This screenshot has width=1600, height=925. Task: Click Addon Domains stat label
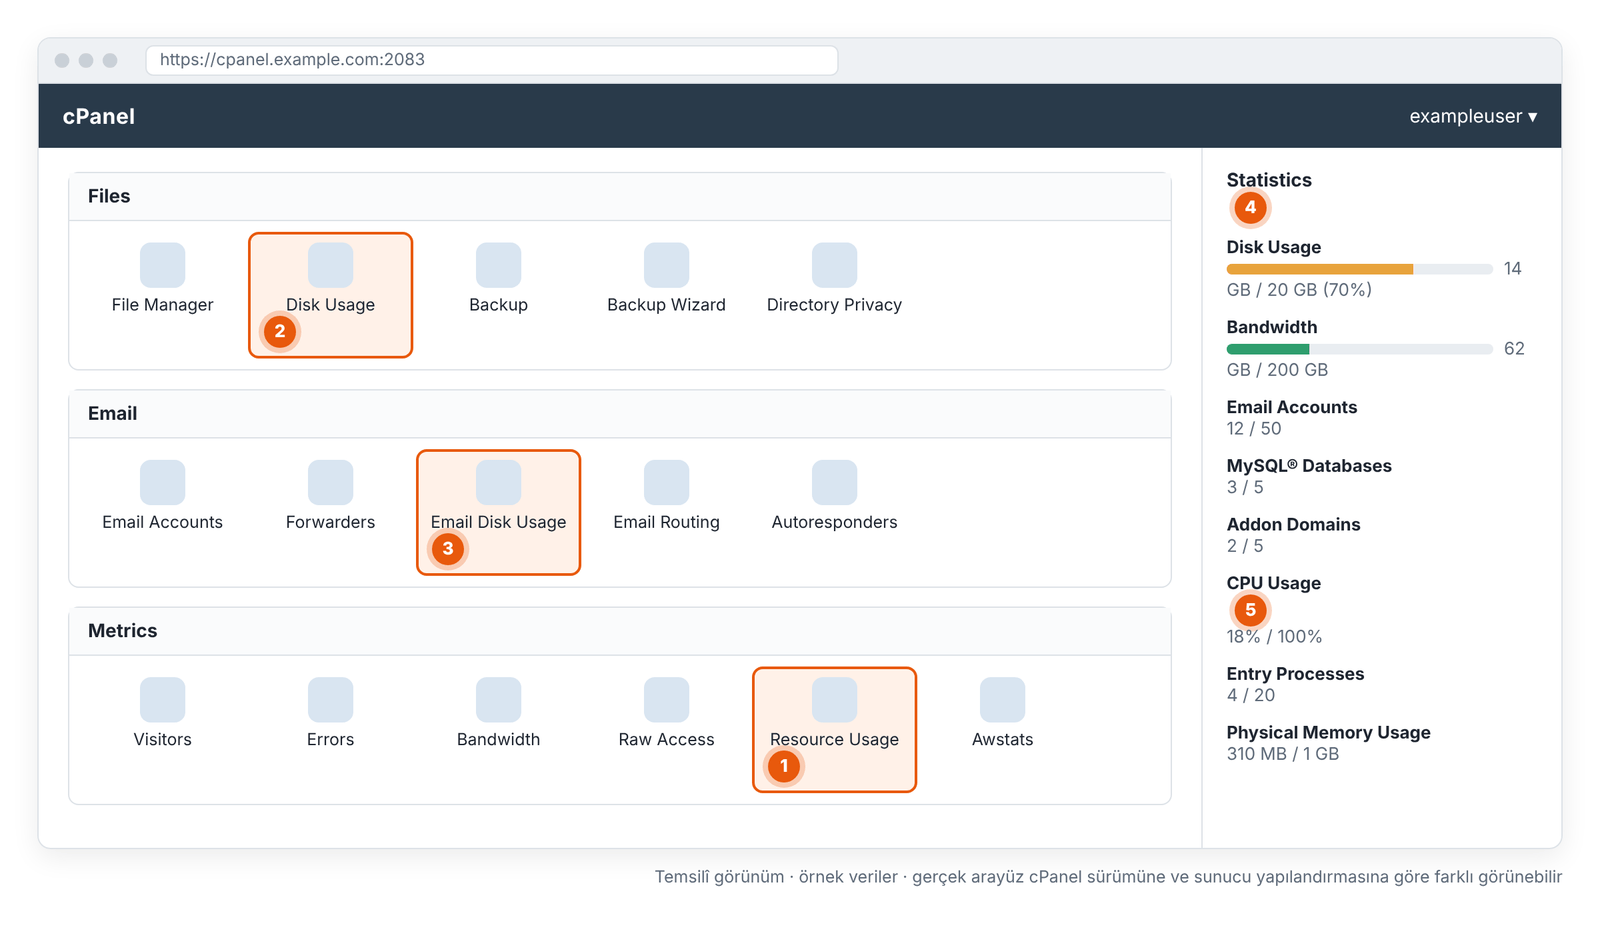[1293, 525]
